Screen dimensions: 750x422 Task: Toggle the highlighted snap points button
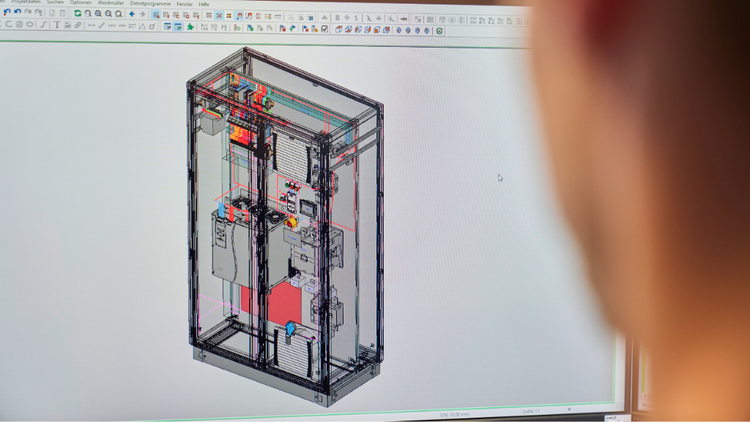pos(219,16)
